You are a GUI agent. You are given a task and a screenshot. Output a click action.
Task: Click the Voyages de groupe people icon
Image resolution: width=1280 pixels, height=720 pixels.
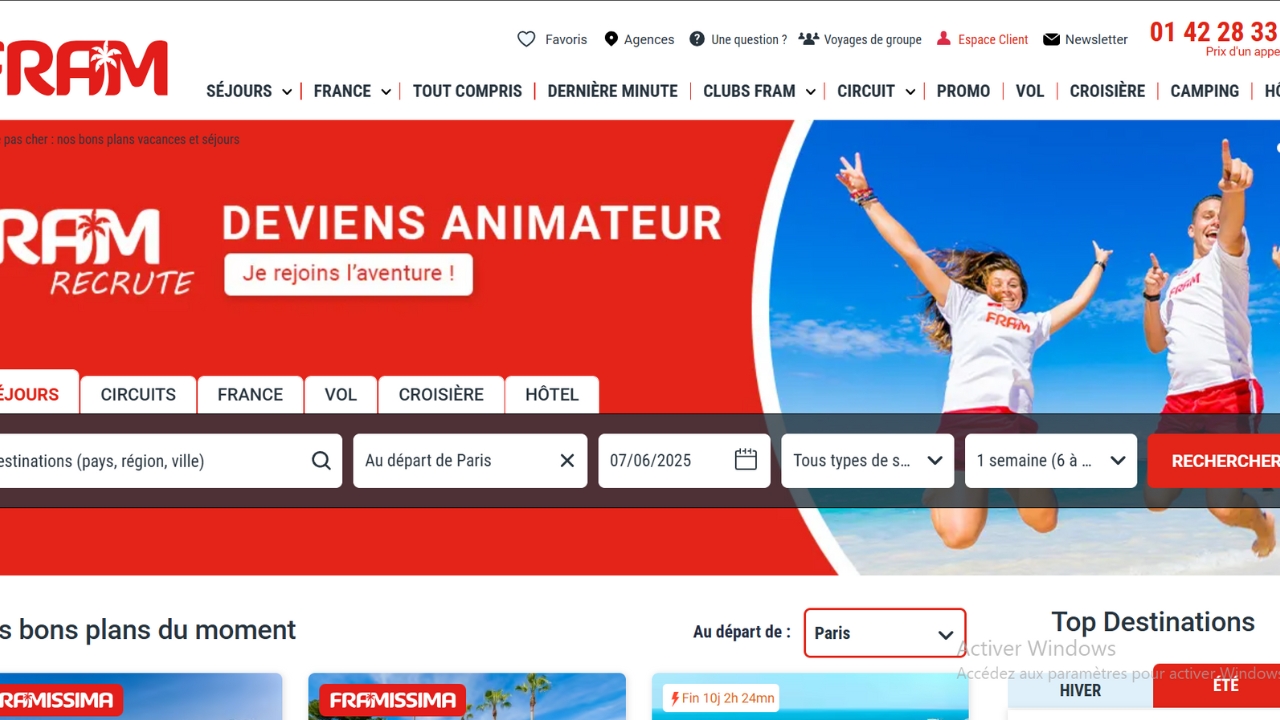pos(808,39)
